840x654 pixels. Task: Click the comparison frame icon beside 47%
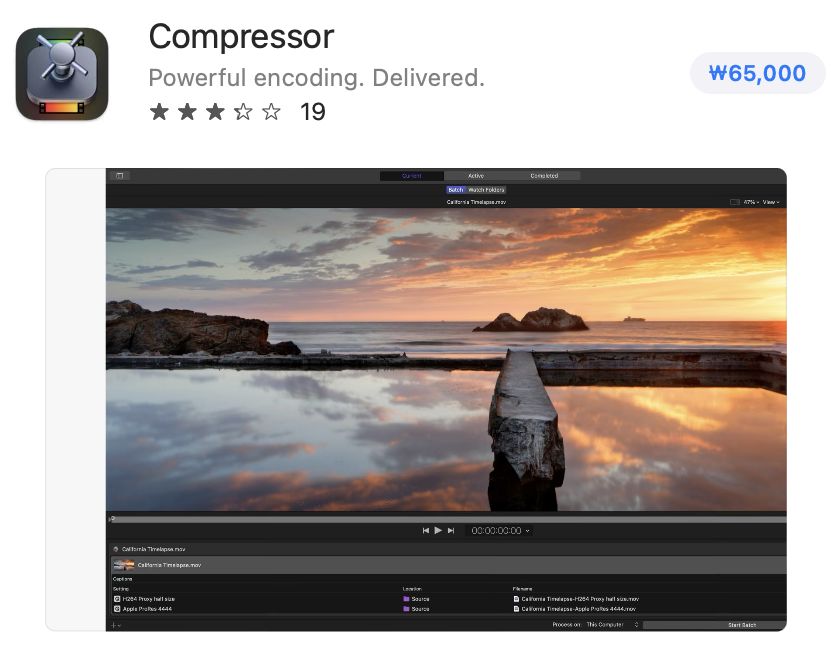coord(734,202)
